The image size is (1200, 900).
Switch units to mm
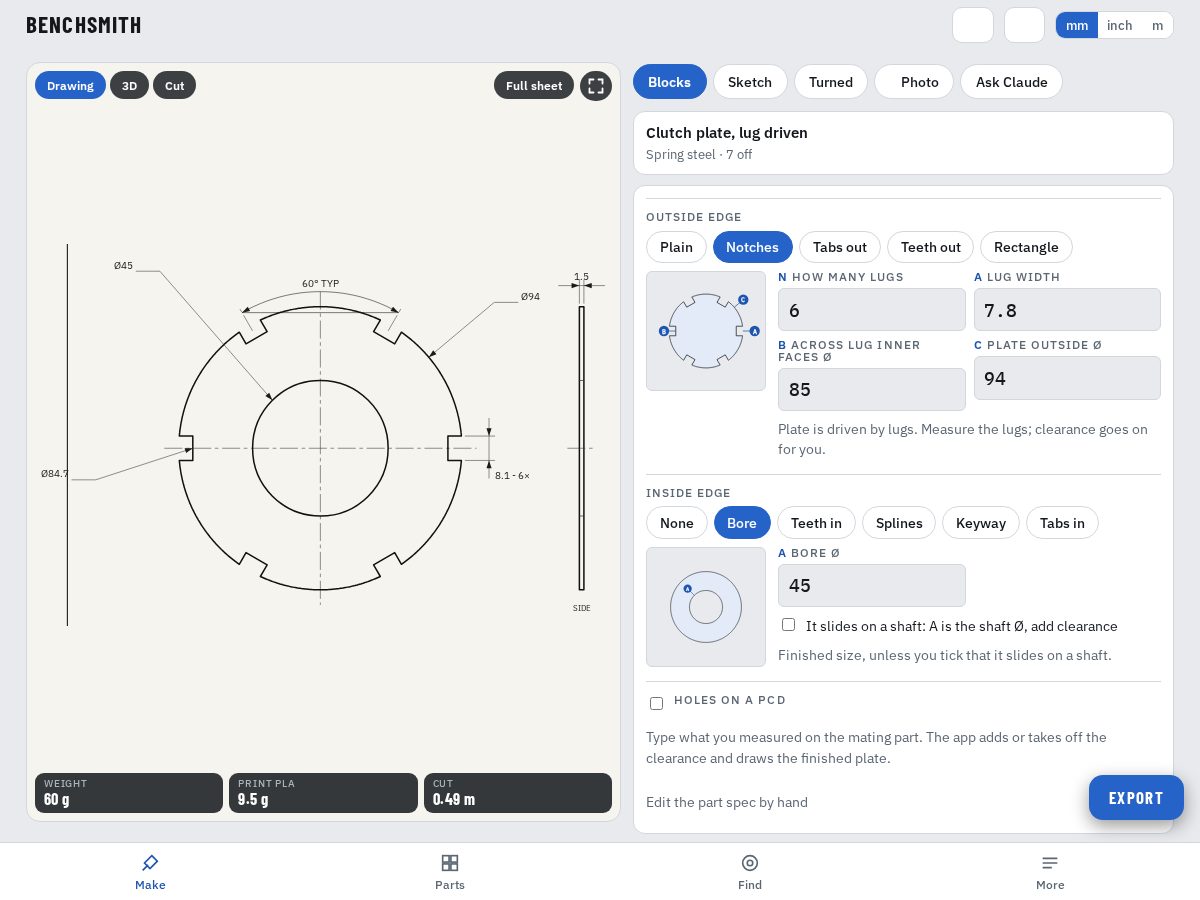[x=1077, y=25]
